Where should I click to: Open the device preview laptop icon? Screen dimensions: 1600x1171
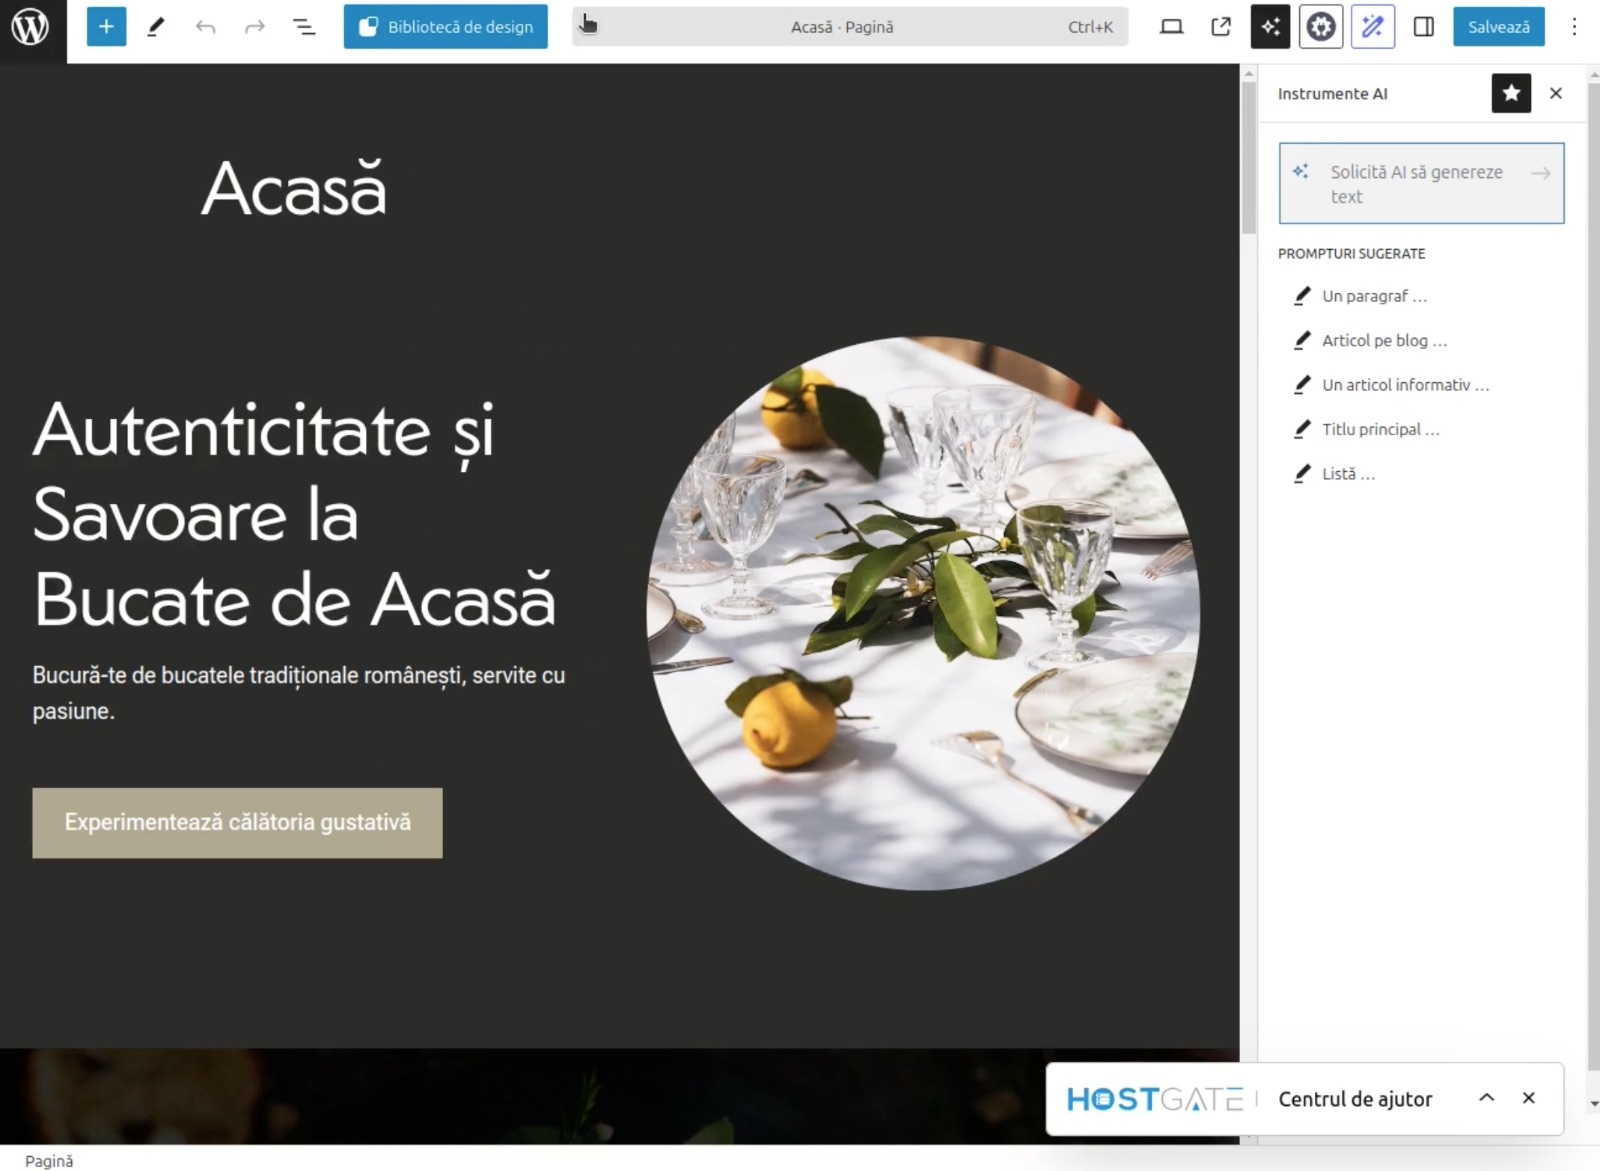click(1171, 27)
